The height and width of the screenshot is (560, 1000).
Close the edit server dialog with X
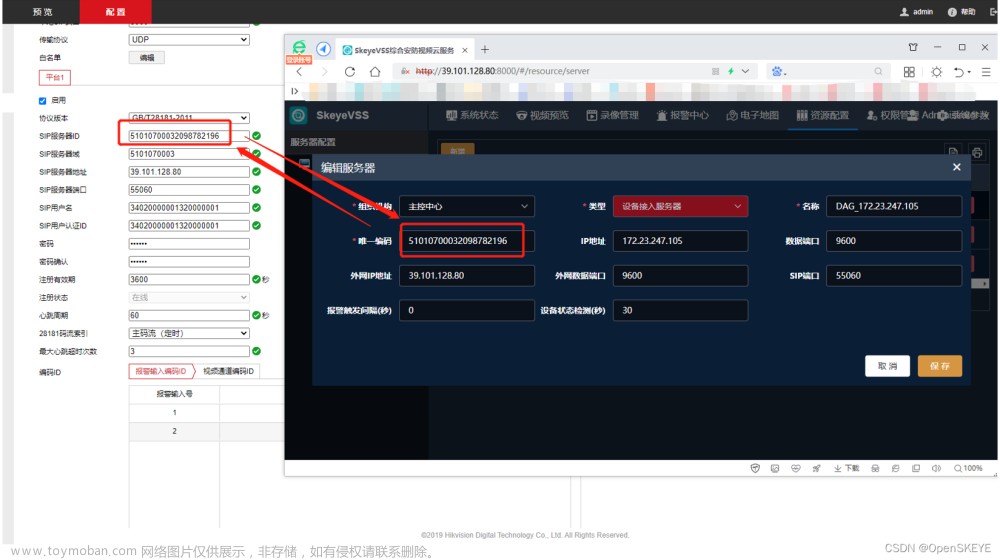(x=957, y=167)
